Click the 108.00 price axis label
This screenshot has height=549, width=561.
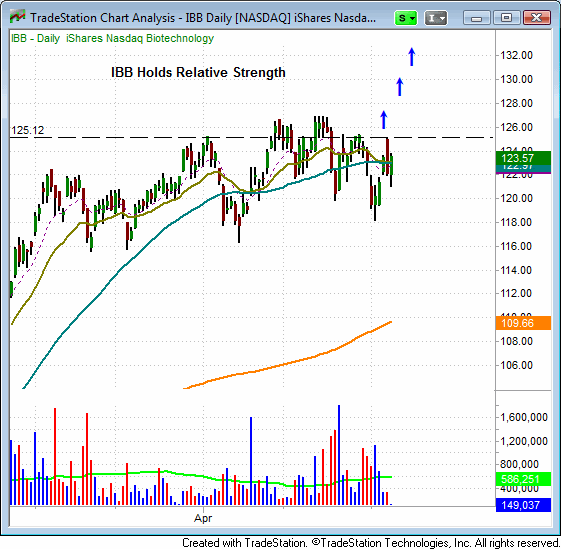(516, 341)
